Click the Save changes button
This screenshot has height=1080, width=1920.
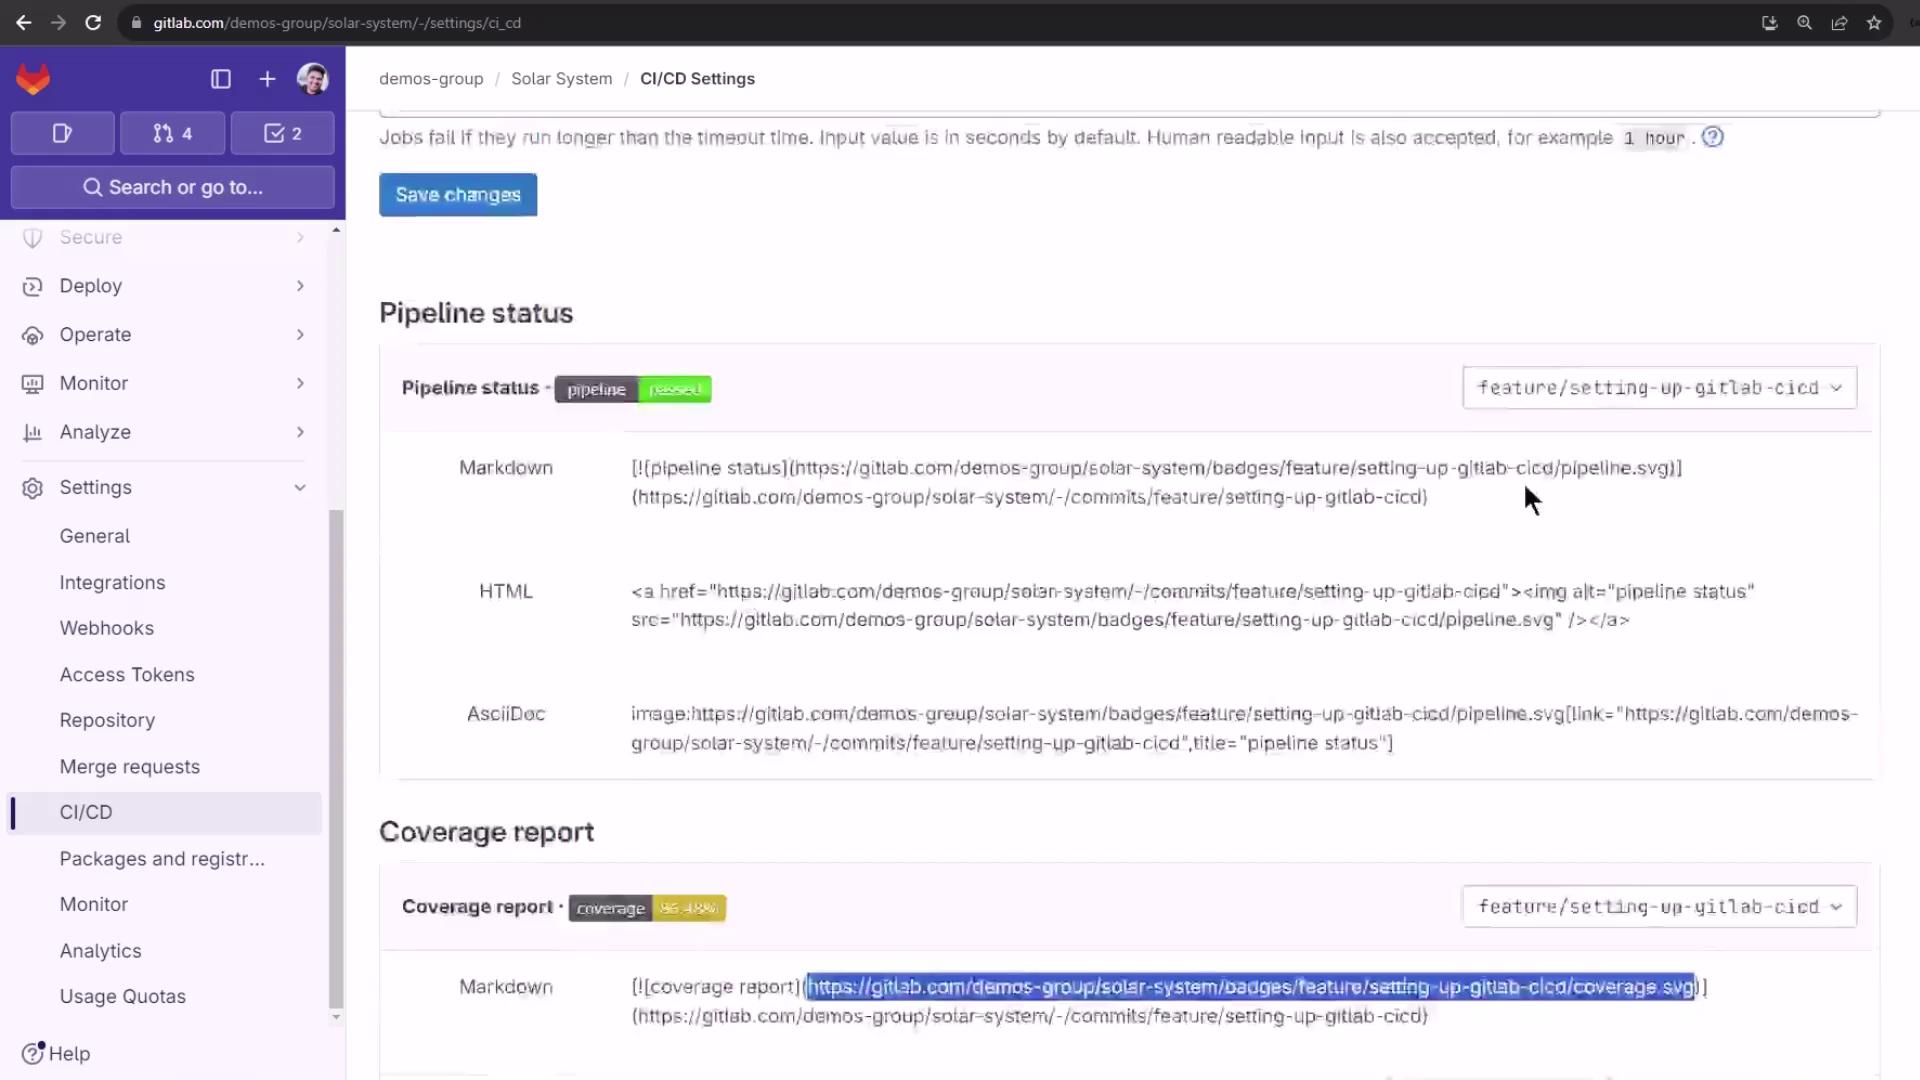coord(457,195)
